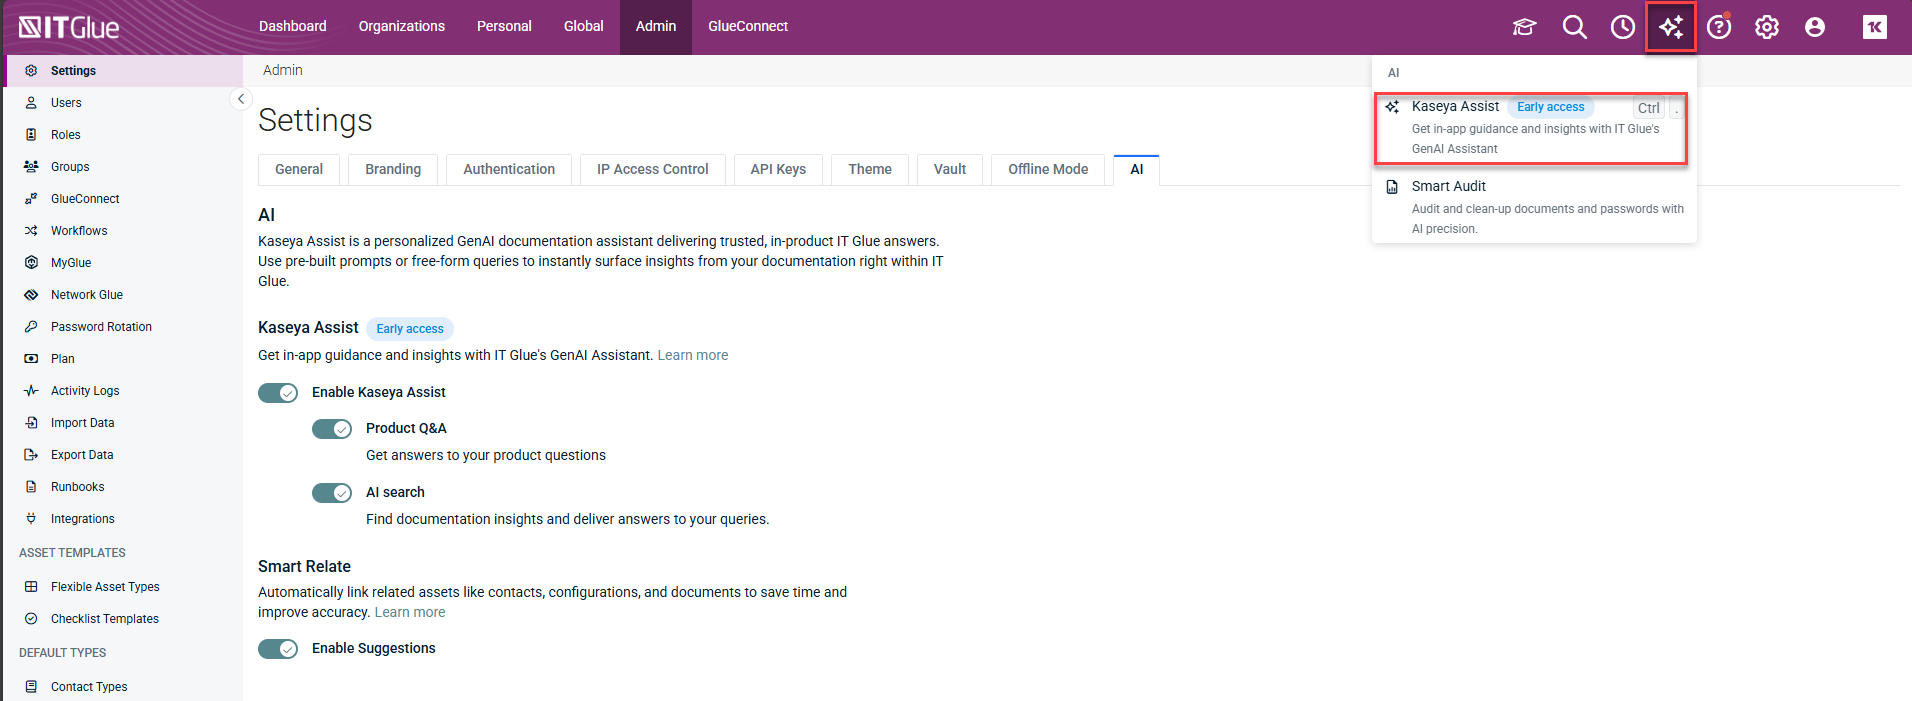The width and height of the screenshot is (1912, 701).
Task: Click the Kaseya K logo icon
Action: coord(1875,27)
